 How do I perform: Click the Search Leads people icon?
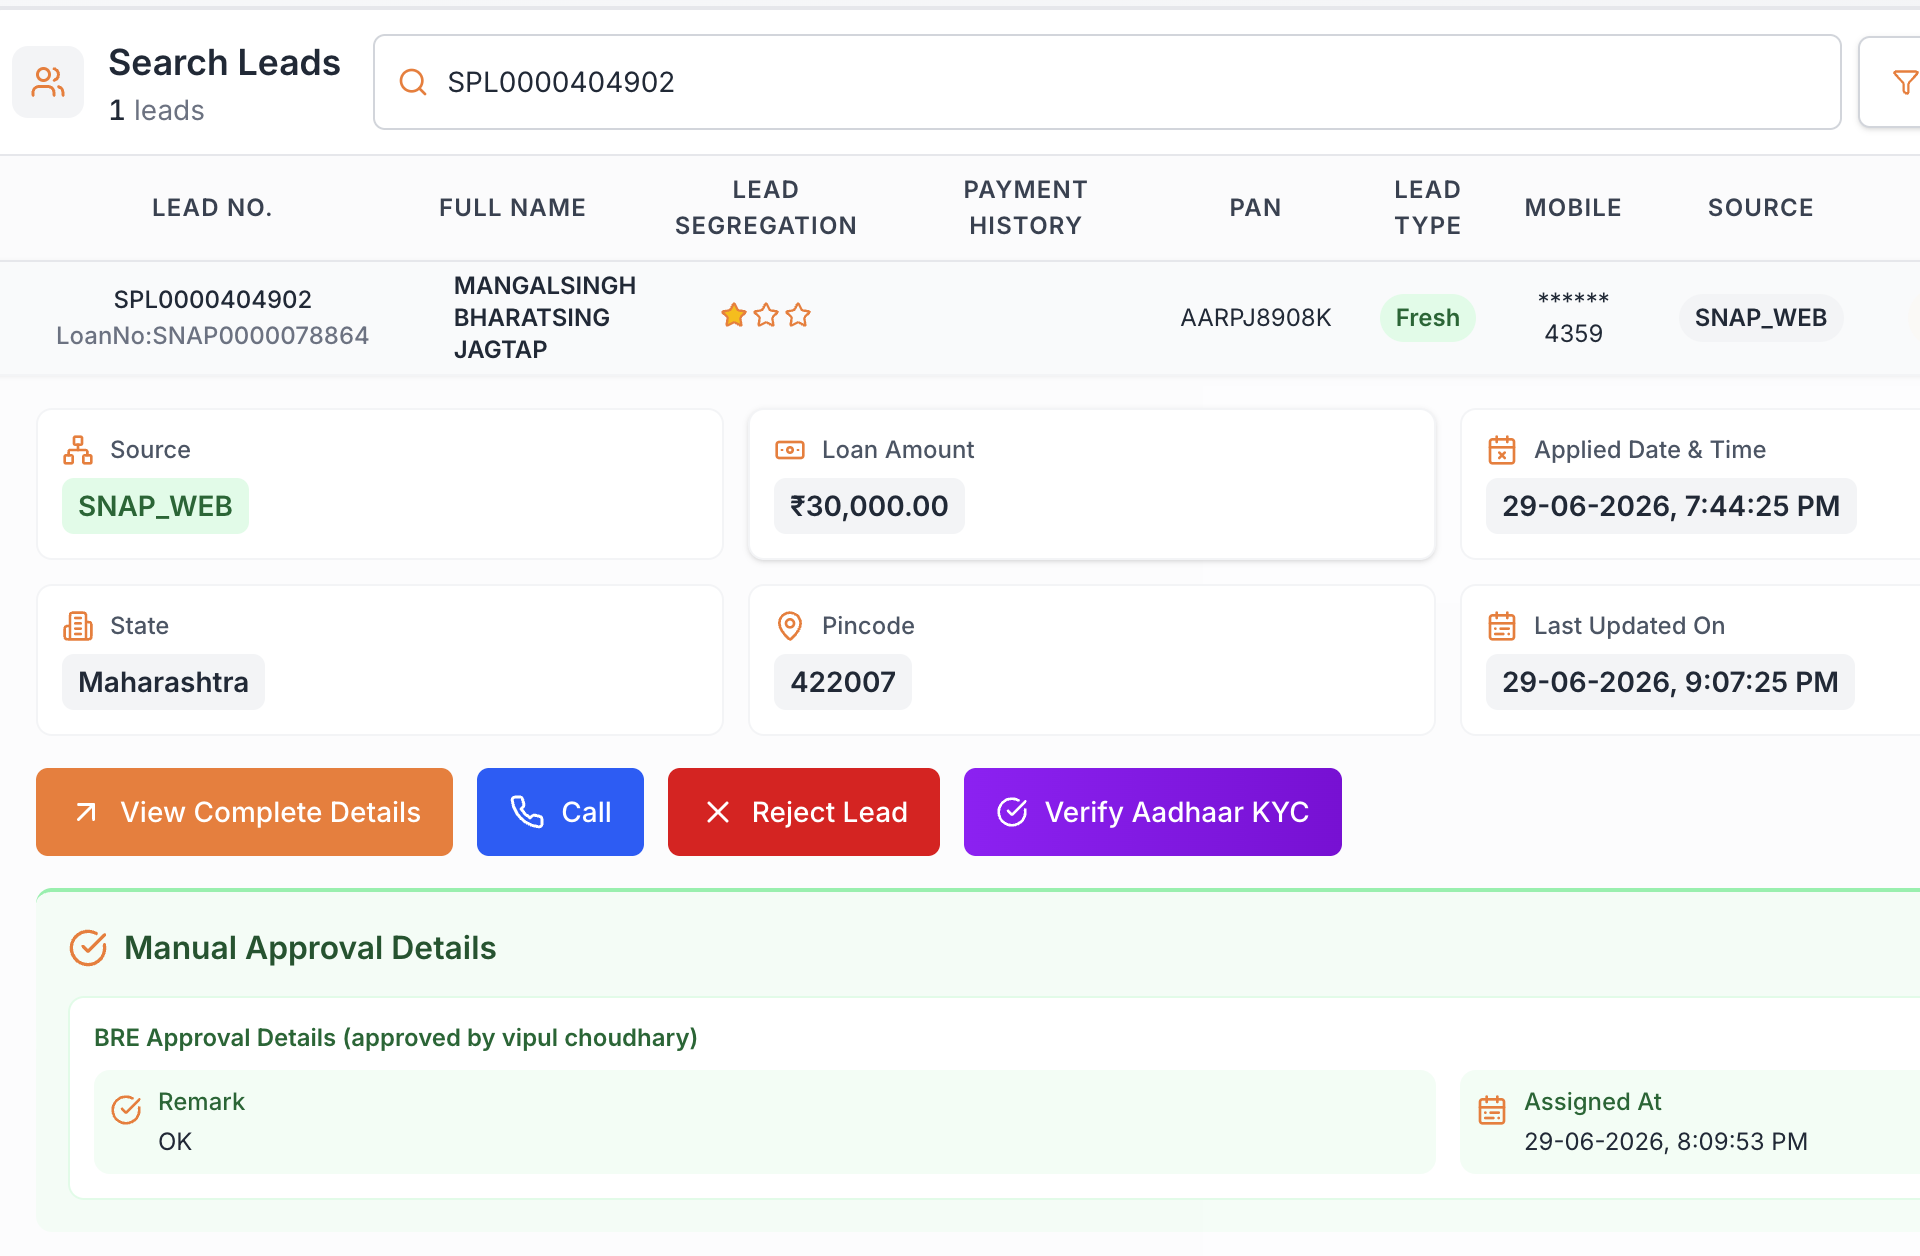48,82
